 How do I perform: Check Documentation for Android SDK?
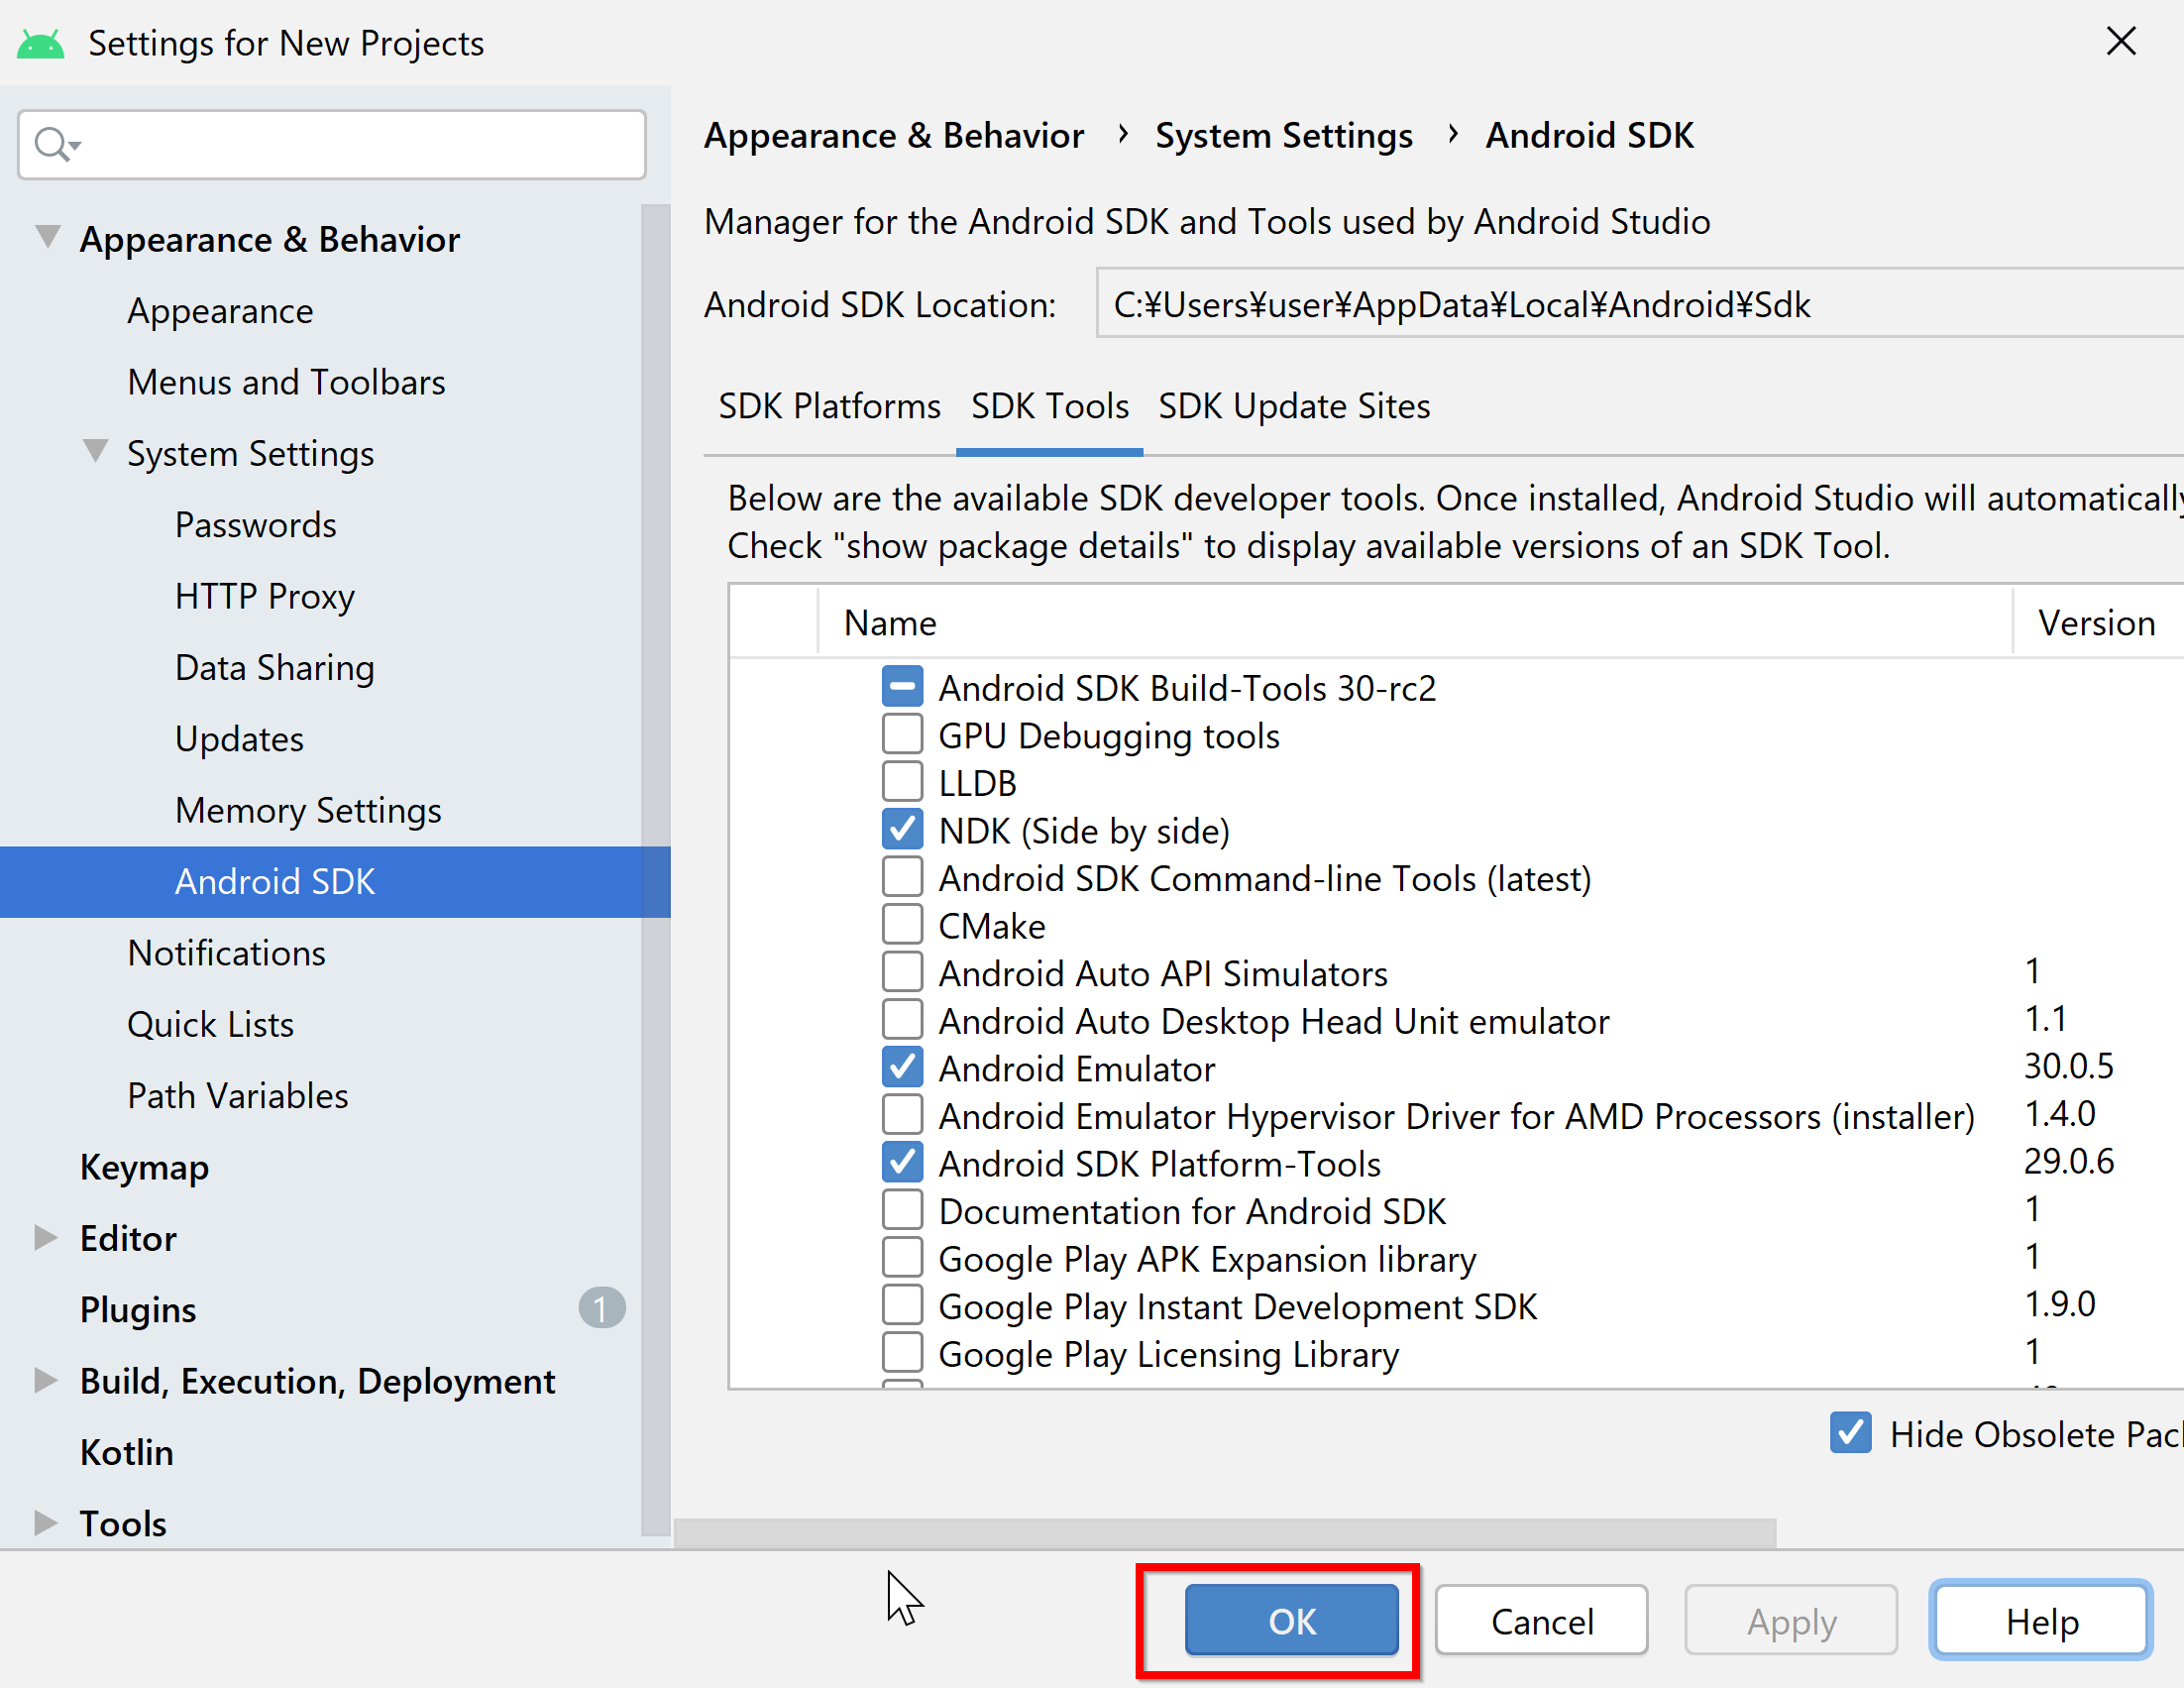pos(902,1210)
